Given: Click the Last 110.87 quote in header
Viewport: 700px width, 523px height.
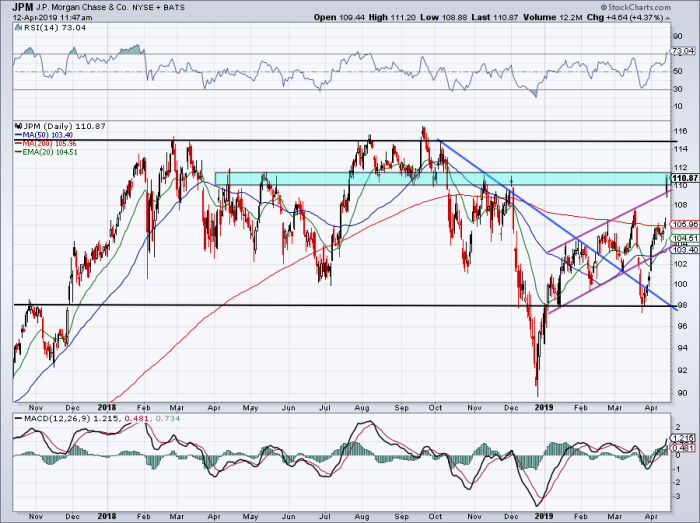Looking at the screenshot, I should (495, 17).
